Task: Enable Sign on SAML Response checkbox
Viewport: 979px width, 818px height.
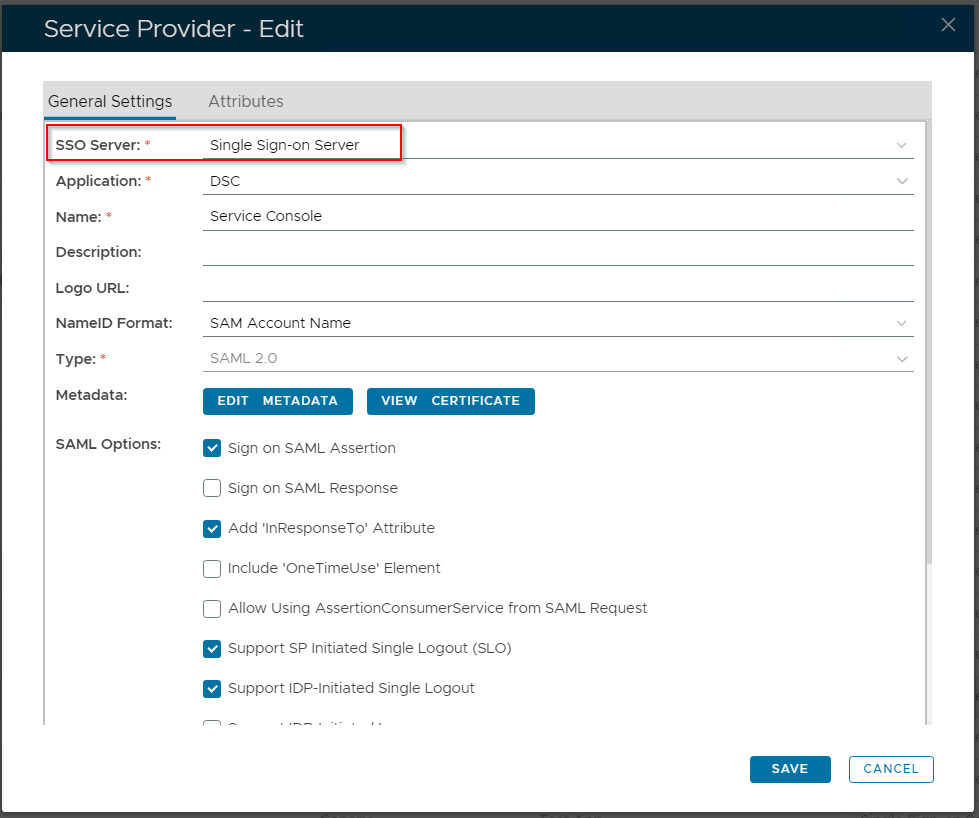Action: (x=212, y=488)
